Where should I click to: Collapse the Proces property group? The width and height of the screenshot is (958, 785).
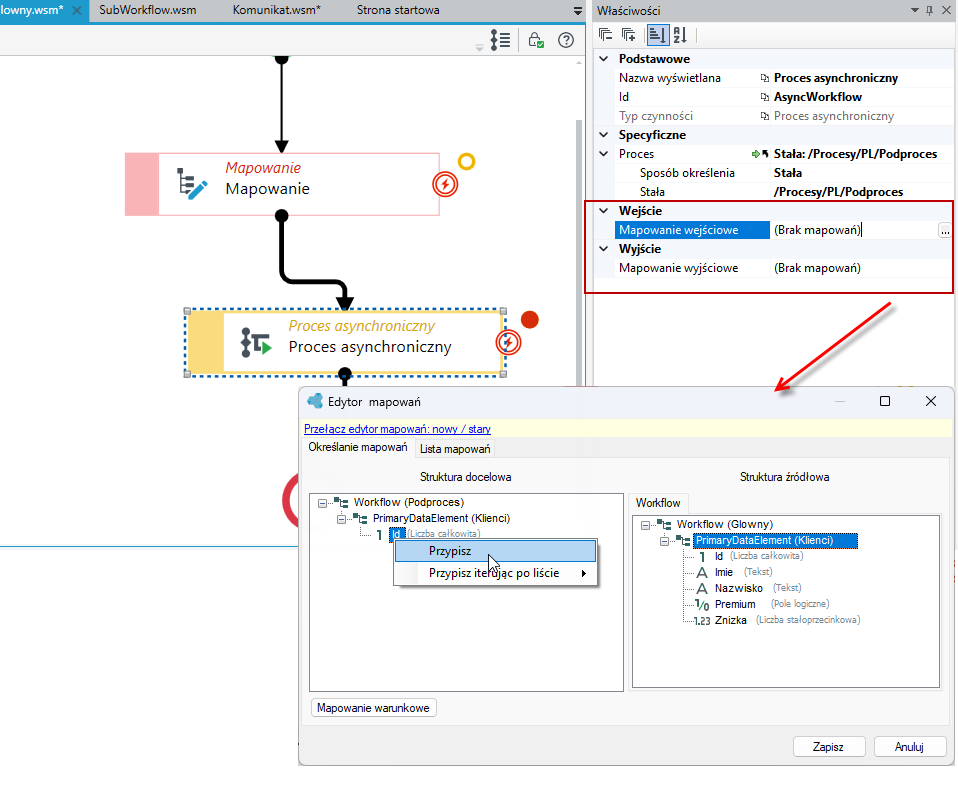coord(604,154)
